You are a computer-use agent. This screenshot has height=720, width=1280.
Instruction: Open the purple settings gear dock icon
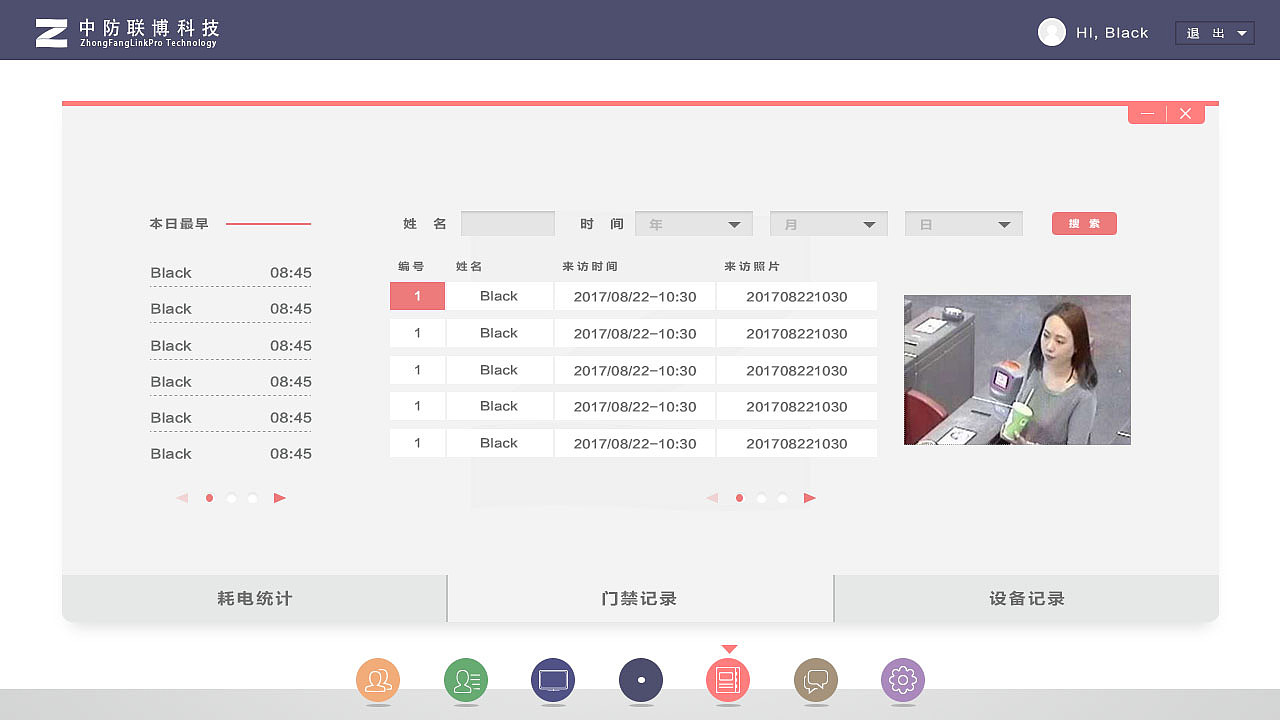click(x=903, y=681)
